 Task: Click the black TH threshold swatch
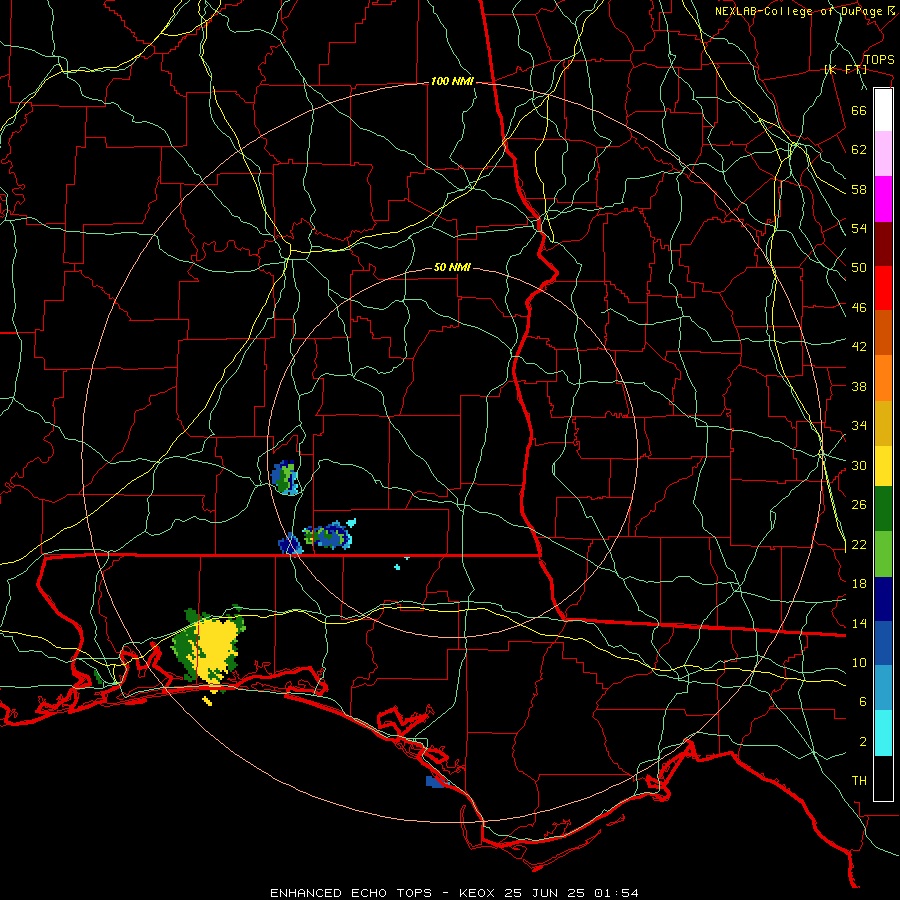pyautogui.click(x=883, y=778)
